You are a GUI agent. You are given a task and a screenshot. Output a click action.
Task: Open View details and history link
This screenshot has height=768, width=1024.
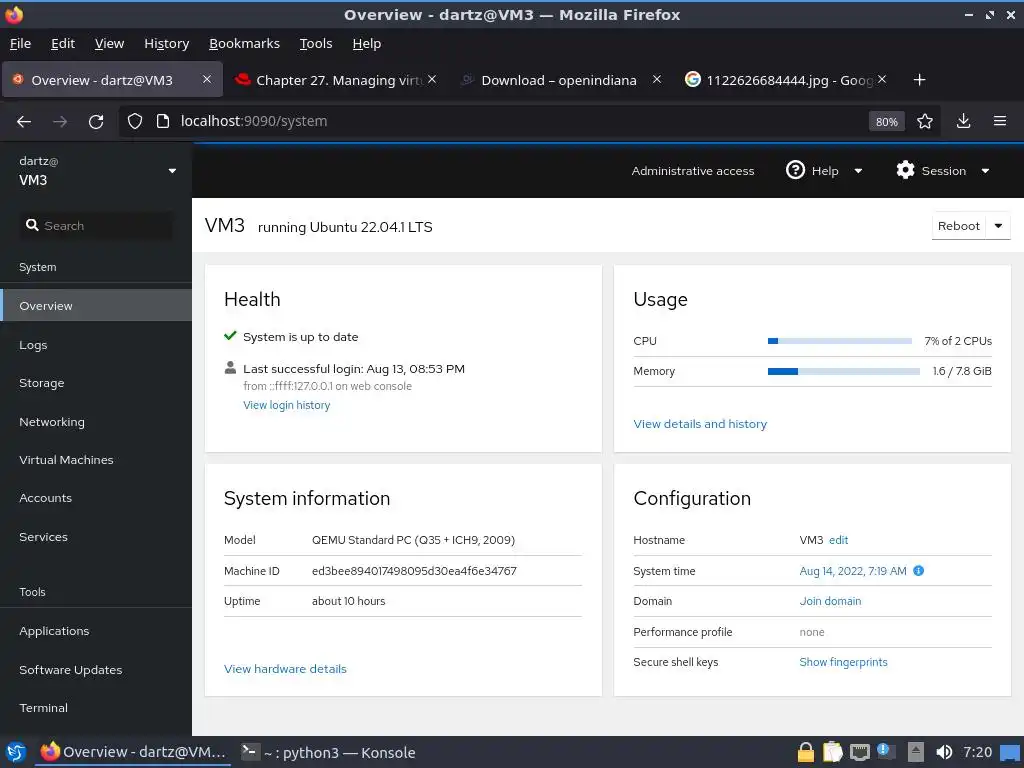click(x=700, y=424)
